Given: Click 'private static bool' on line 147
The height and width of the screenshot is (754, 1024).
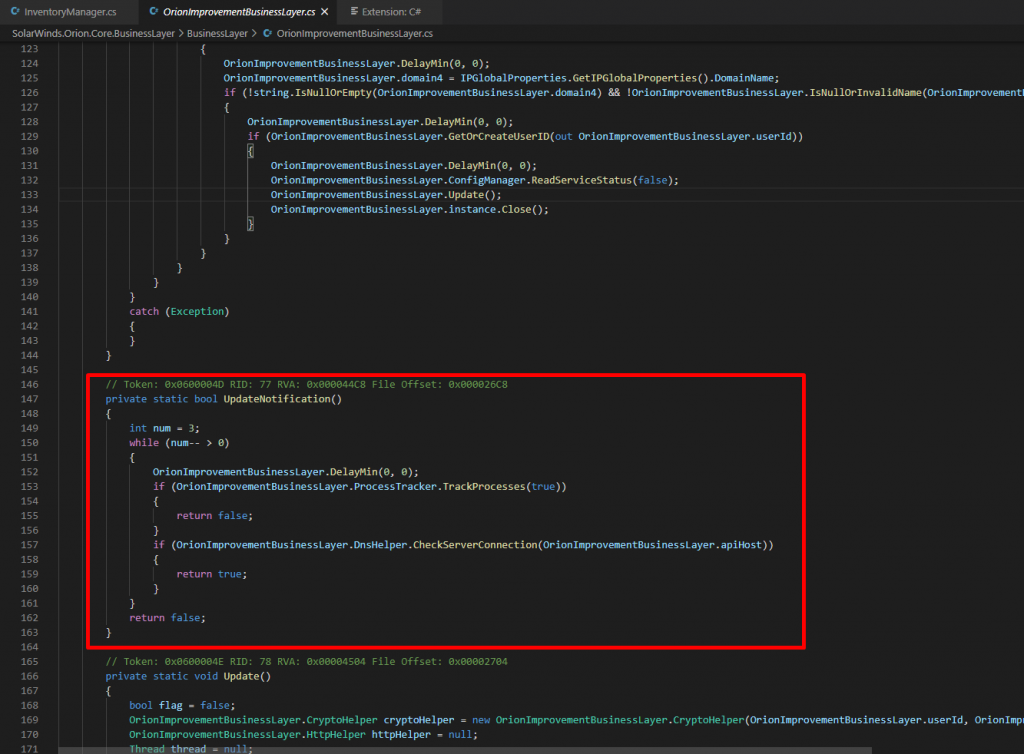Looking at the screenshot, I should 161,399.
